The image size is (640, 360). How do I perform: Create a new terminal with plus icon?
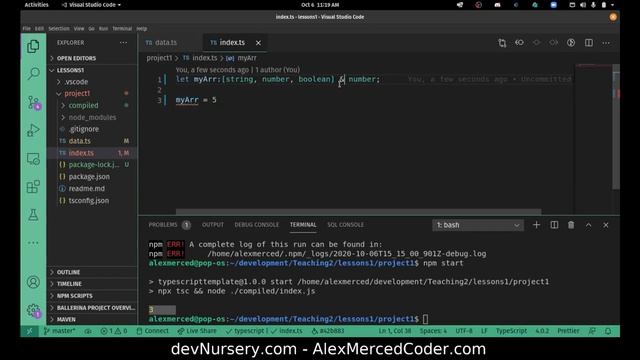(536, 225)
